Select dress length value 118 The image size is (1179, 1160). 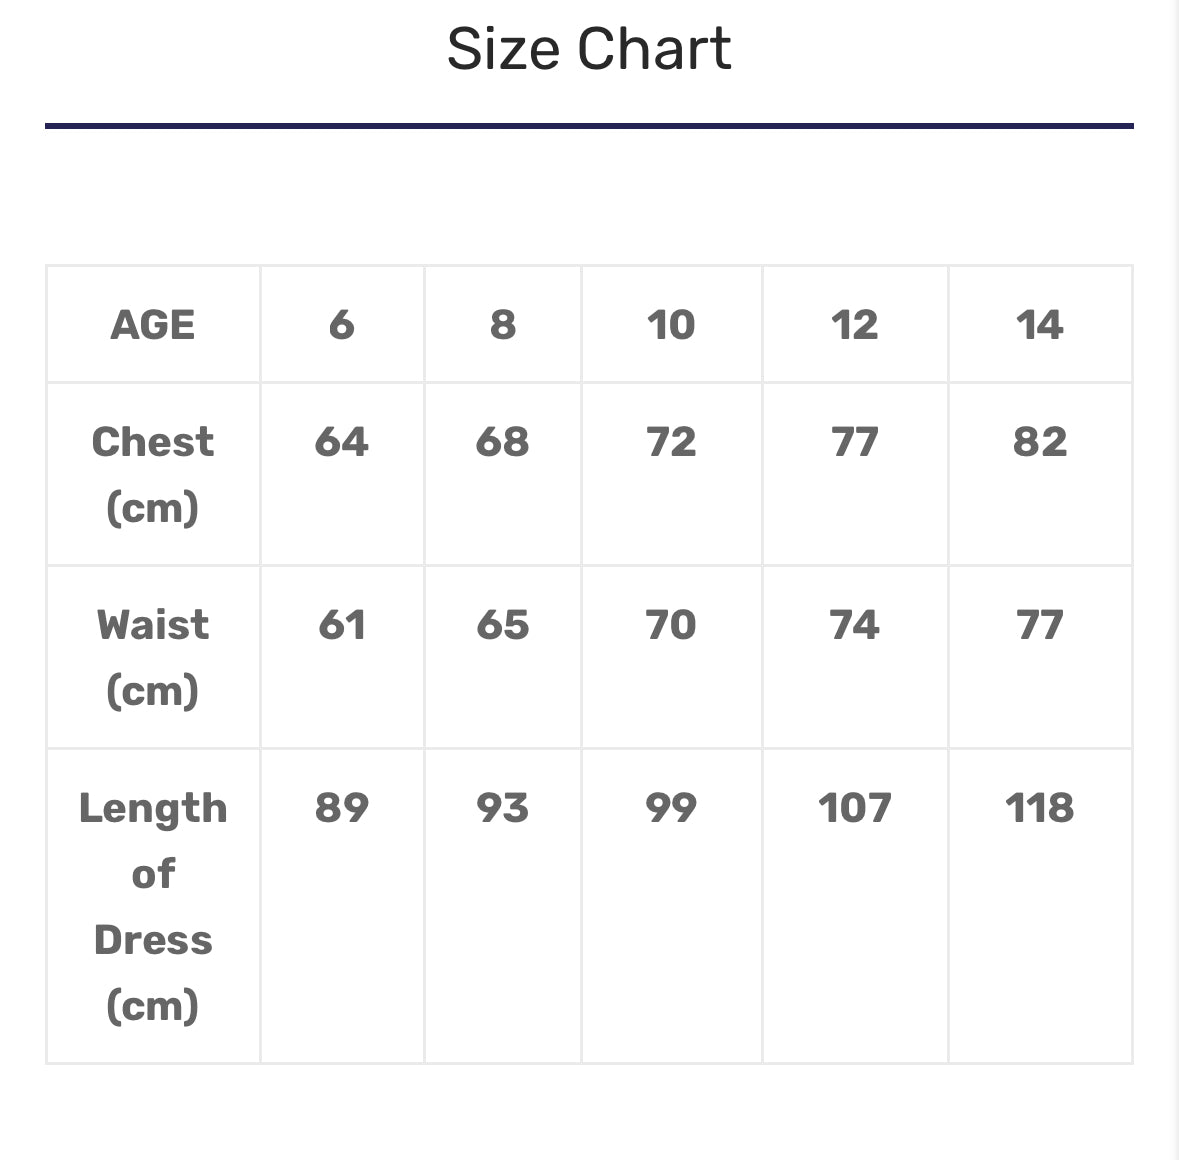click(1040, 808)
